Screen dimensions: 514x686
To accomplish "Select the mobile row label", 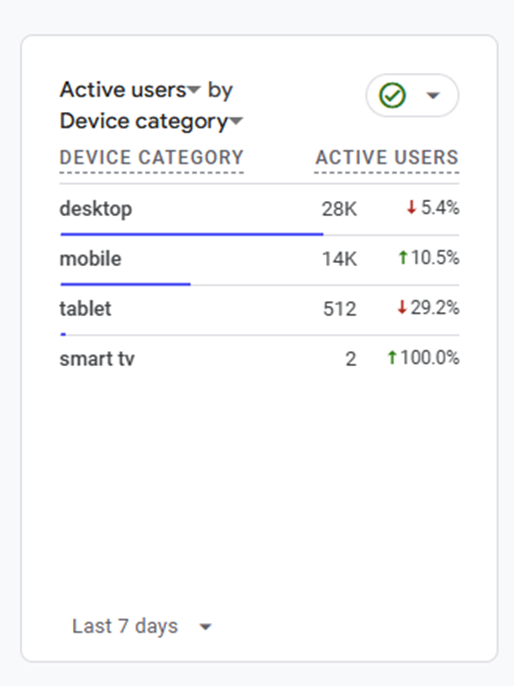I will click(90, 259).
